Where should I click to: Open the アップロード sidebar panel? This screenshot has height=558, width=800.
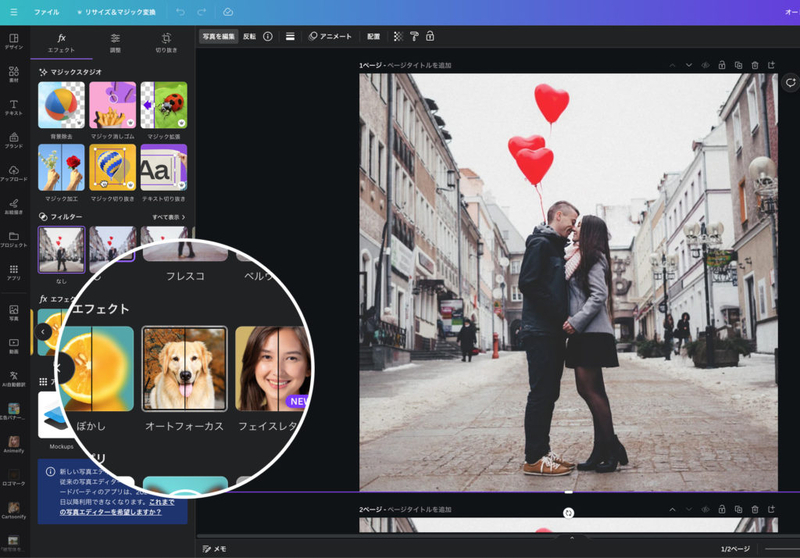click(14, 173)
